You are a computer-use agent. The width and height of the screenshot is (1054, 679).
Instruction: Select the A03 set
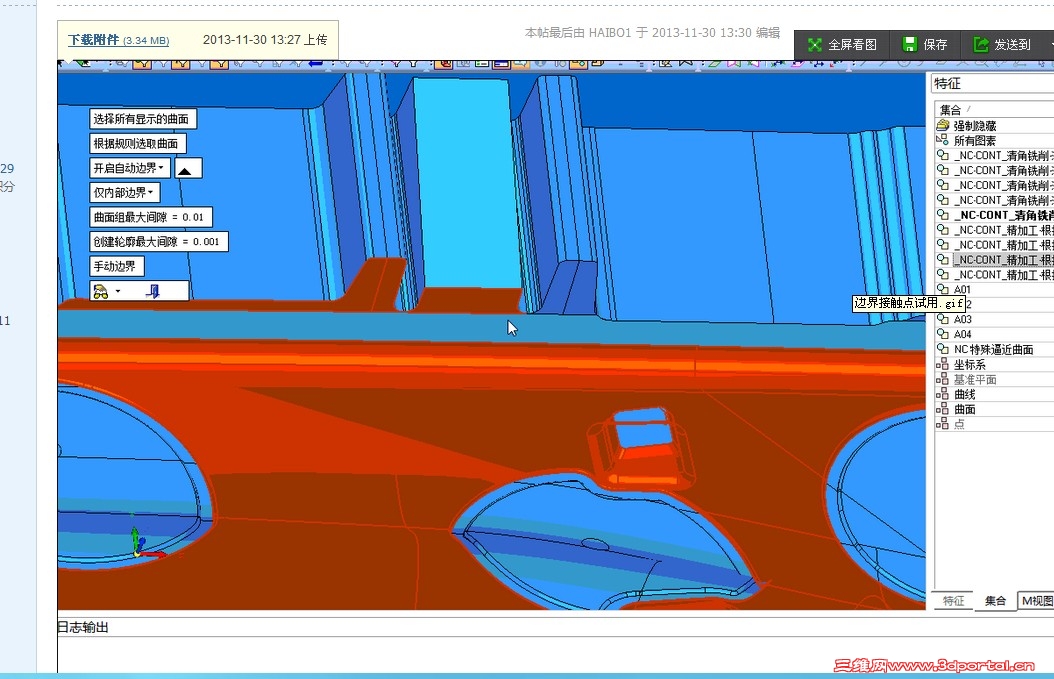point(994,319)
